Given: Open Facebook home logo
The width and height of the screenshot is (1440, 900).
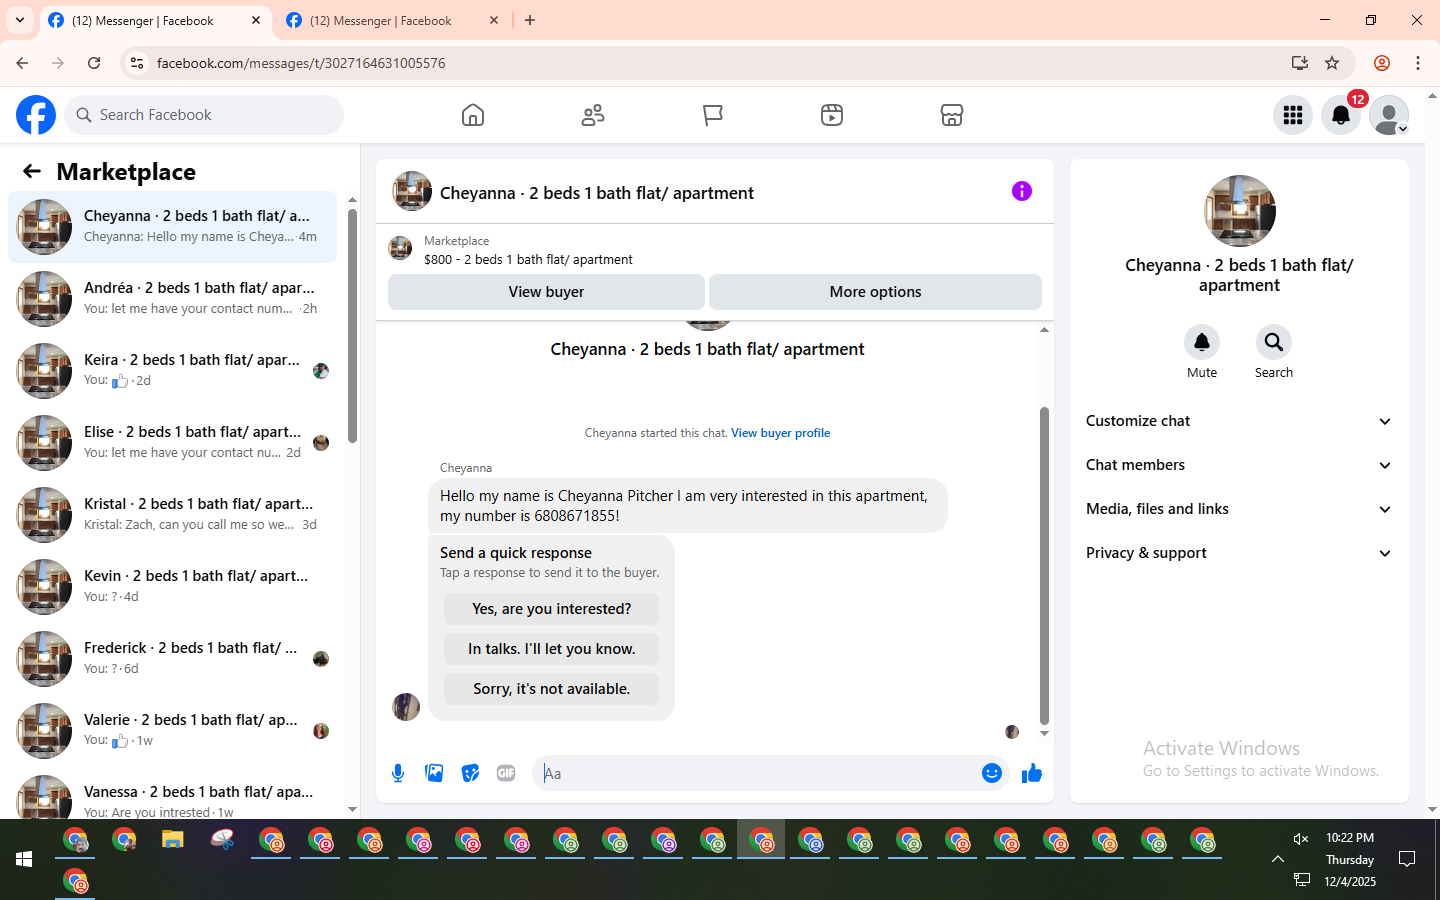Looking at the screenshot, I should point(36,115).
